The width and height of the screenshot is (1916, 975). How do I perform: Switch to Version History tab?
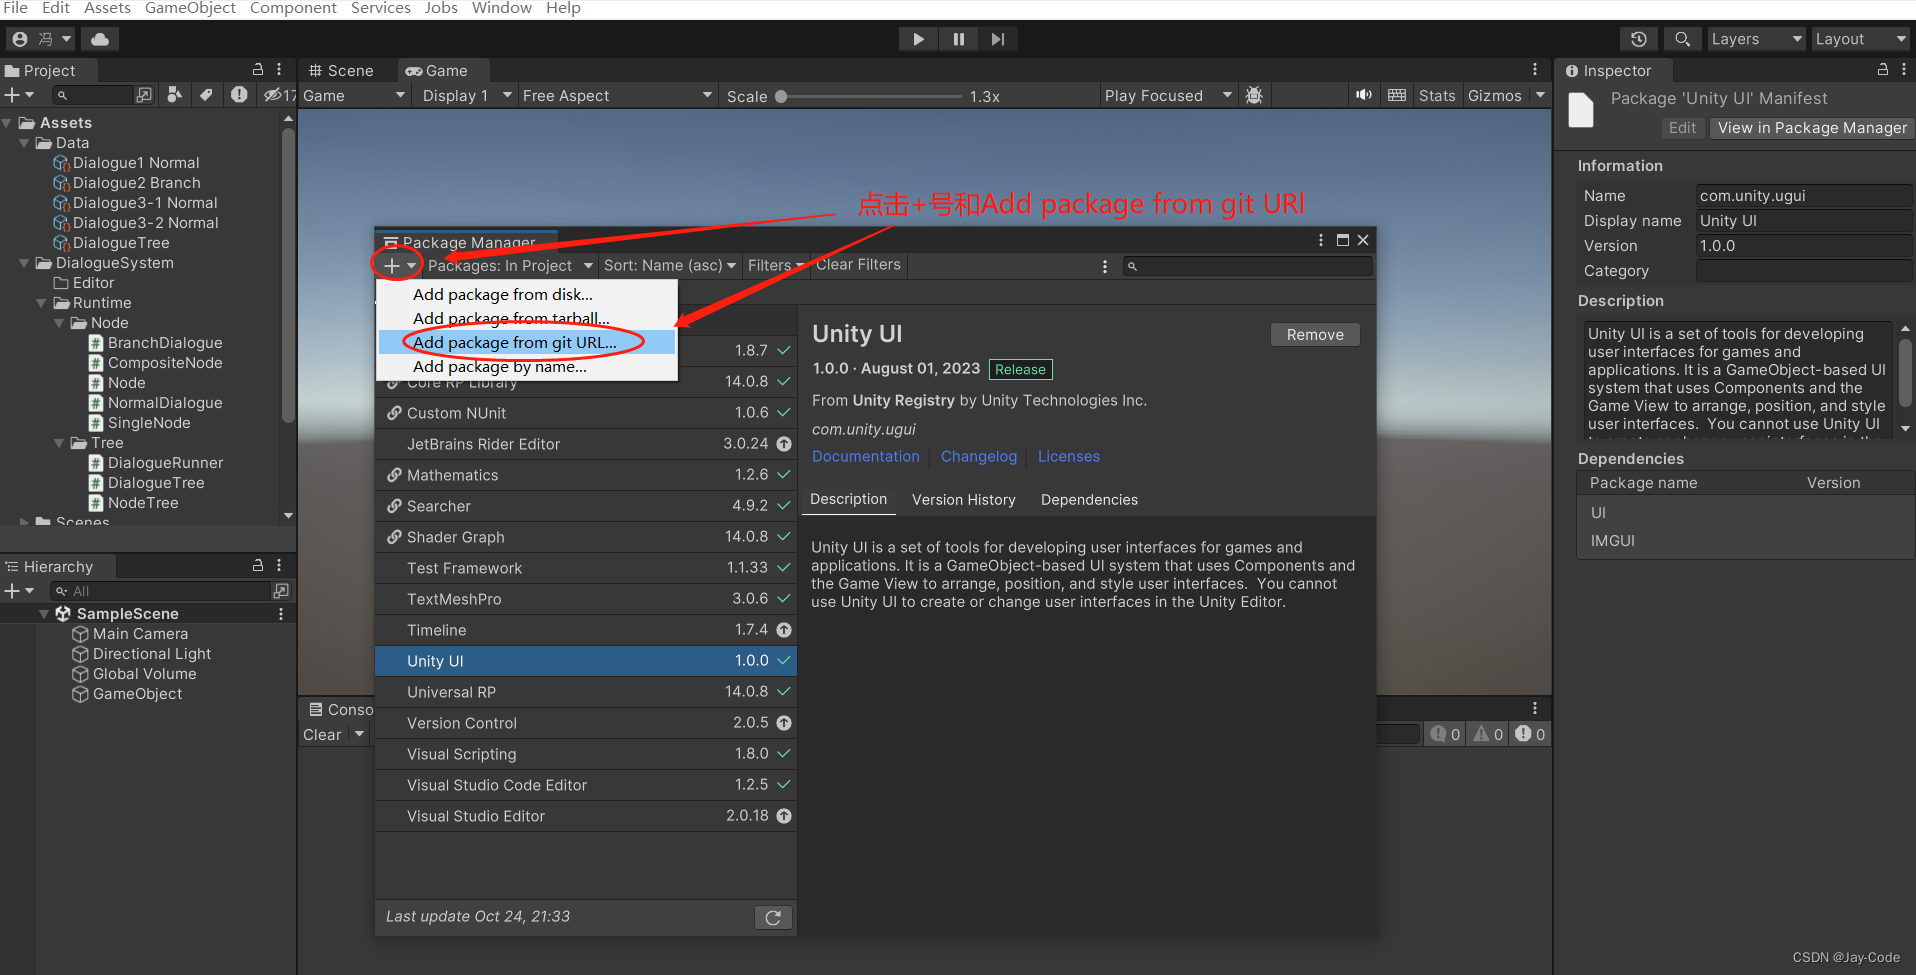coord(963,499)
